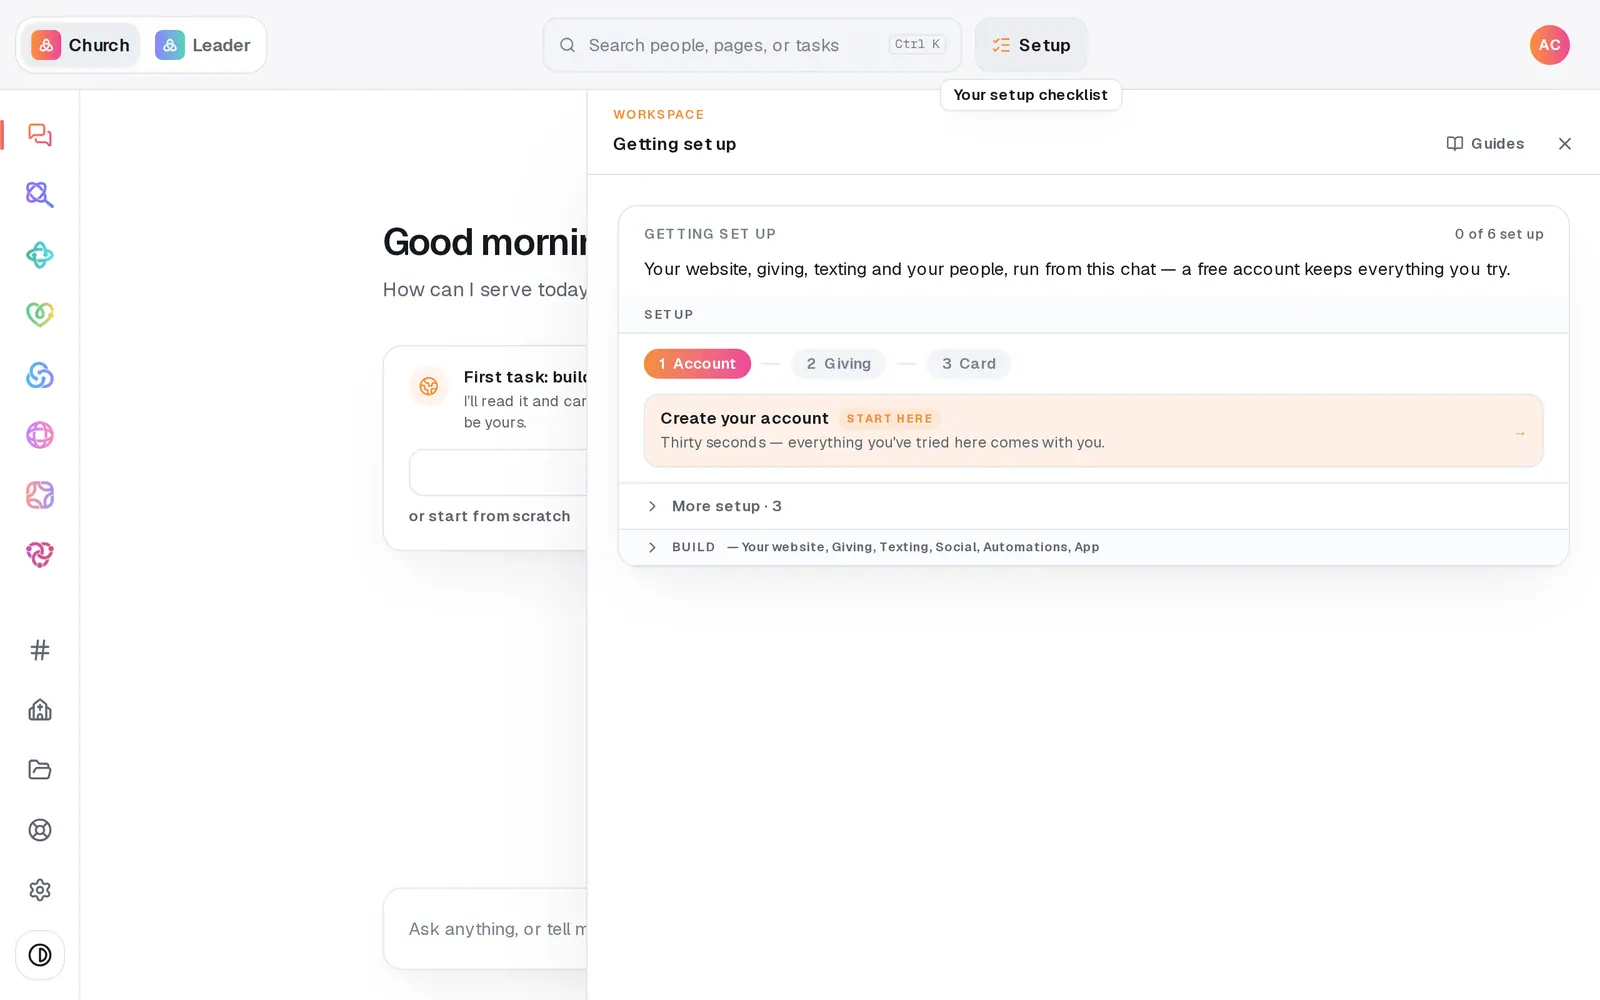
Task: Click the input field in First task card
Action: (x=498, y=472)
